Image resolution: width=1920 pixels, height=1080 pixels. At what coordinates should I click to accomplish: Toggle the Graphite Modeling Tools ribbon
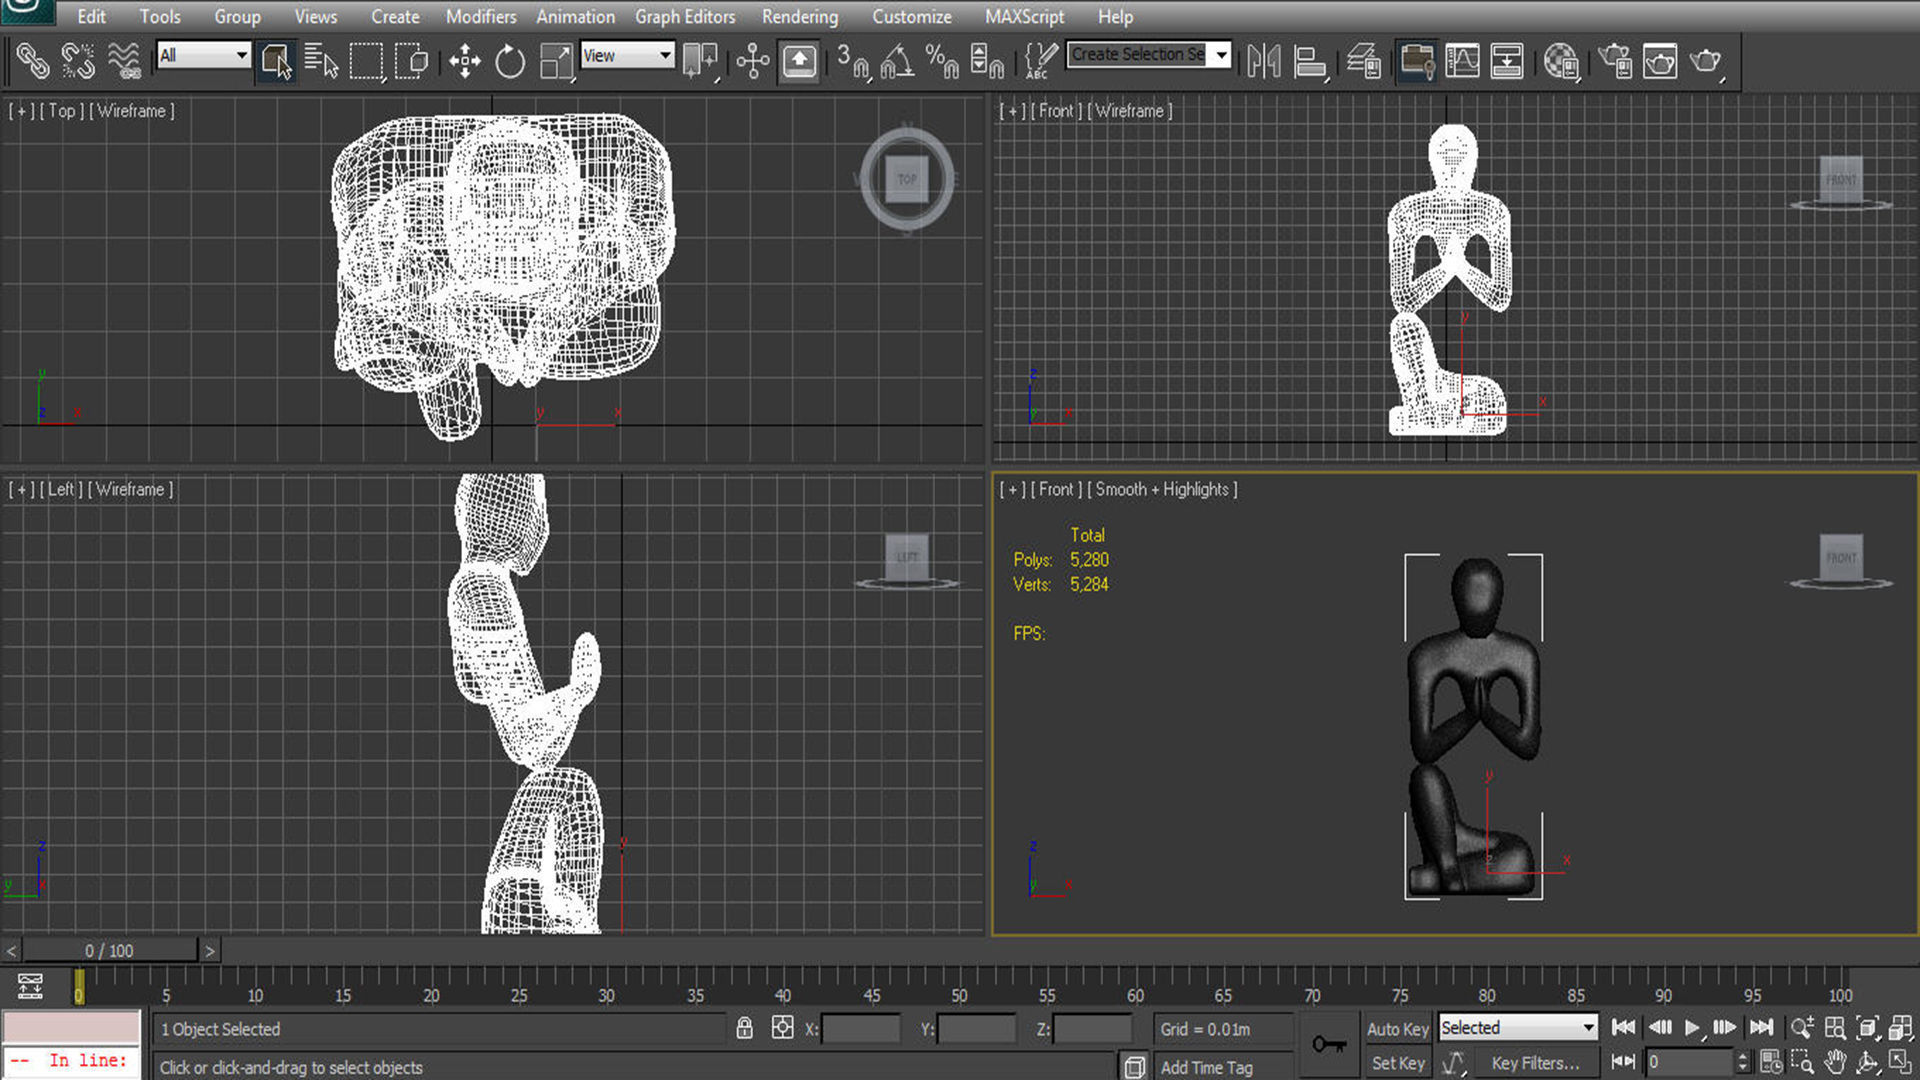pos(1417,61)
